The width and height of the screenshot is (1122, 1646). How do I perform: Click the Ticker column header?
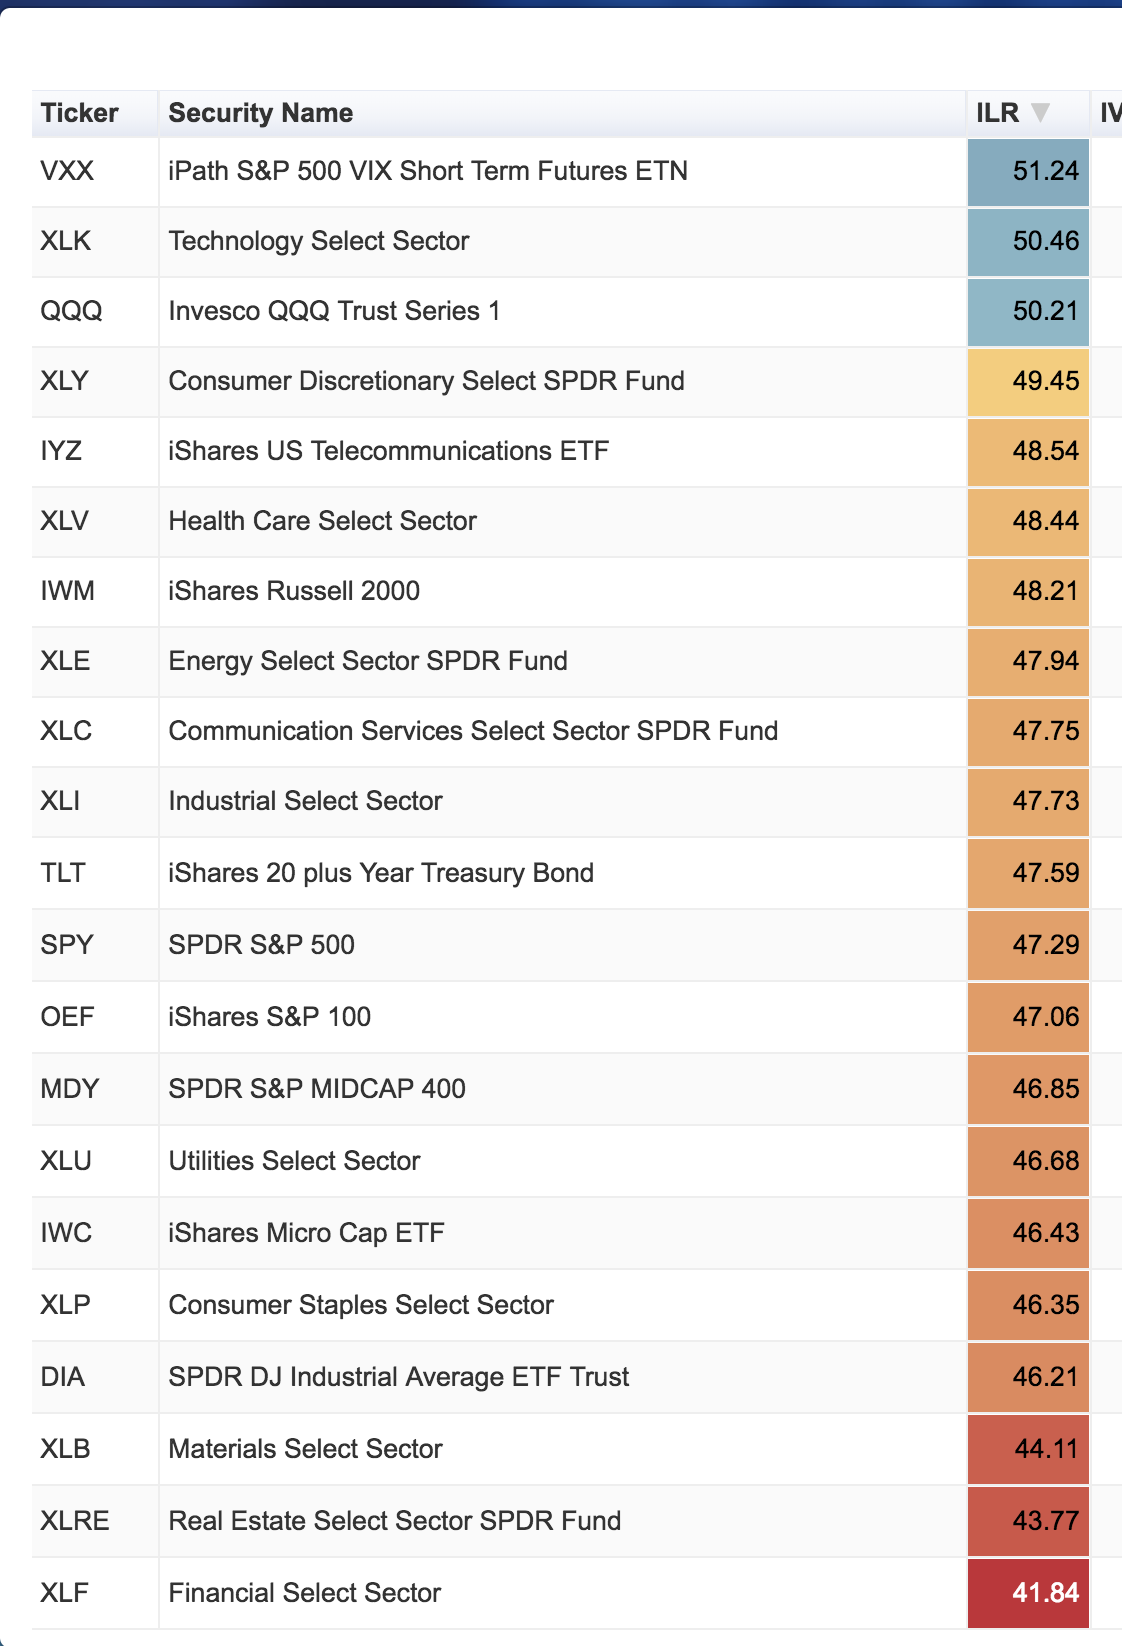click(x=80, y=113)
